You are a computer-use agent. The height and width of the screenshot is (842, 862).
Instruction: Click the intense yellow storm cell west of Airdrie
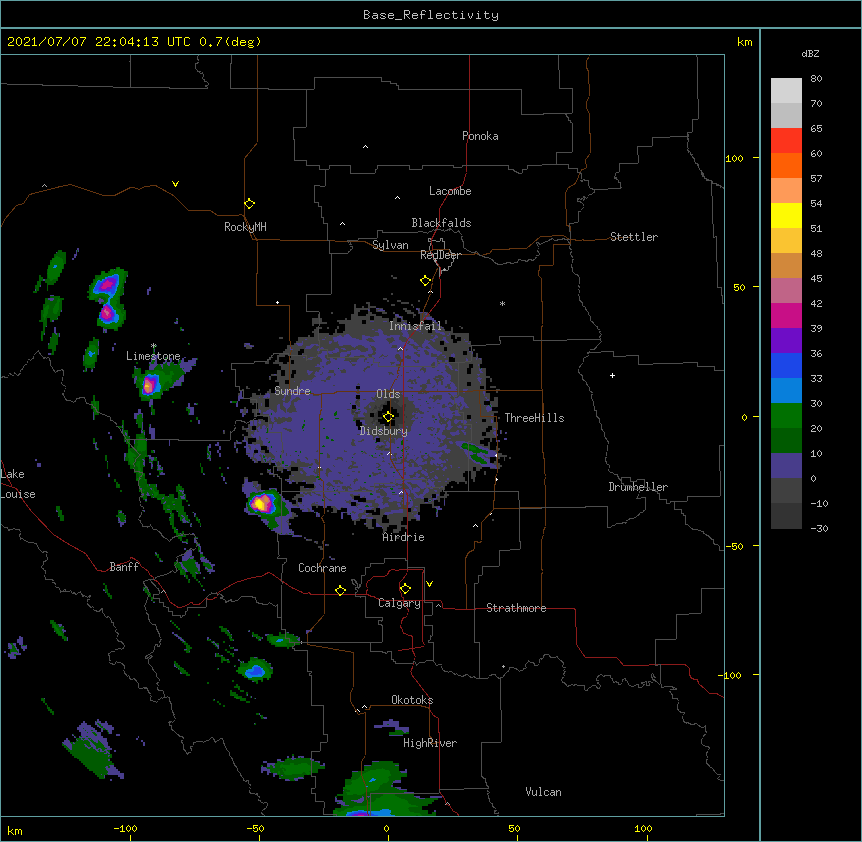pos(261,502)
